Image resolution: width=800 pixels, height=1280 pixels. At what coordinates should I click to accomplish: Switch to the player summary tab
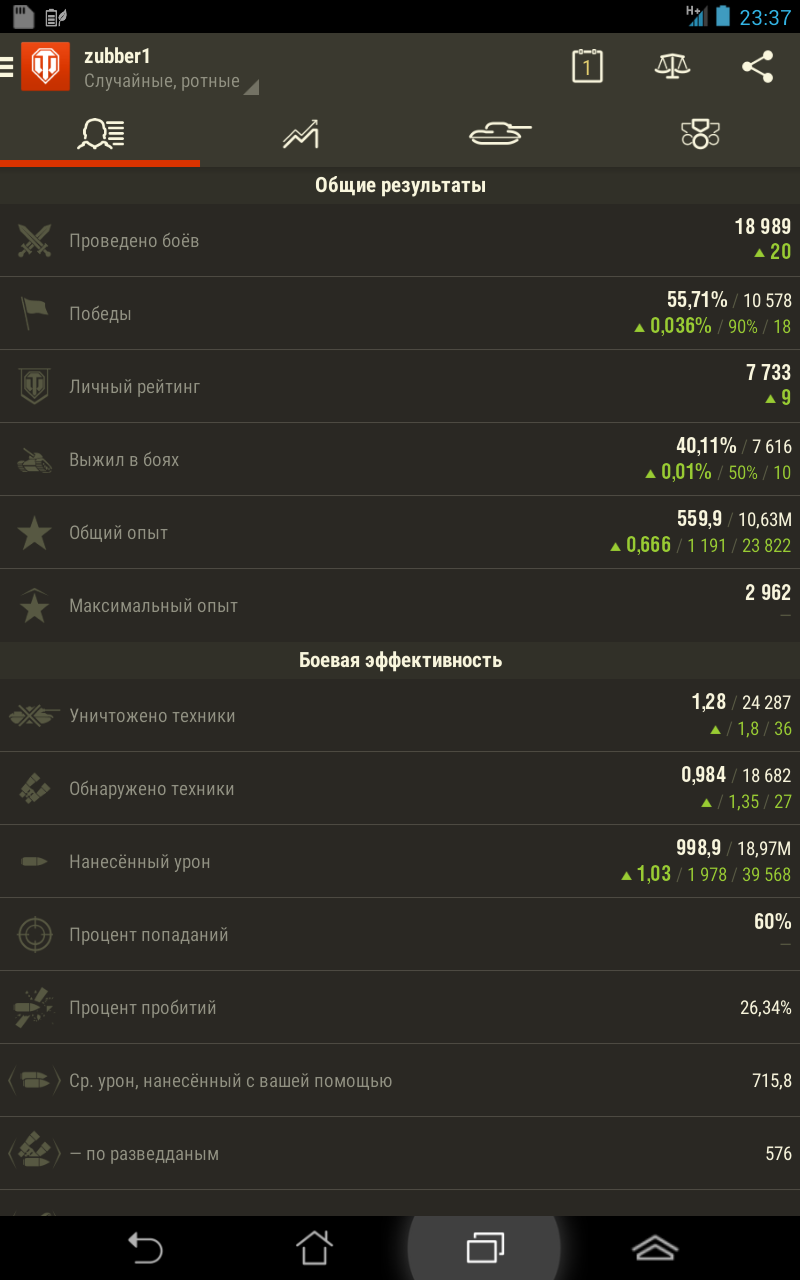click(x=100, y=134)
